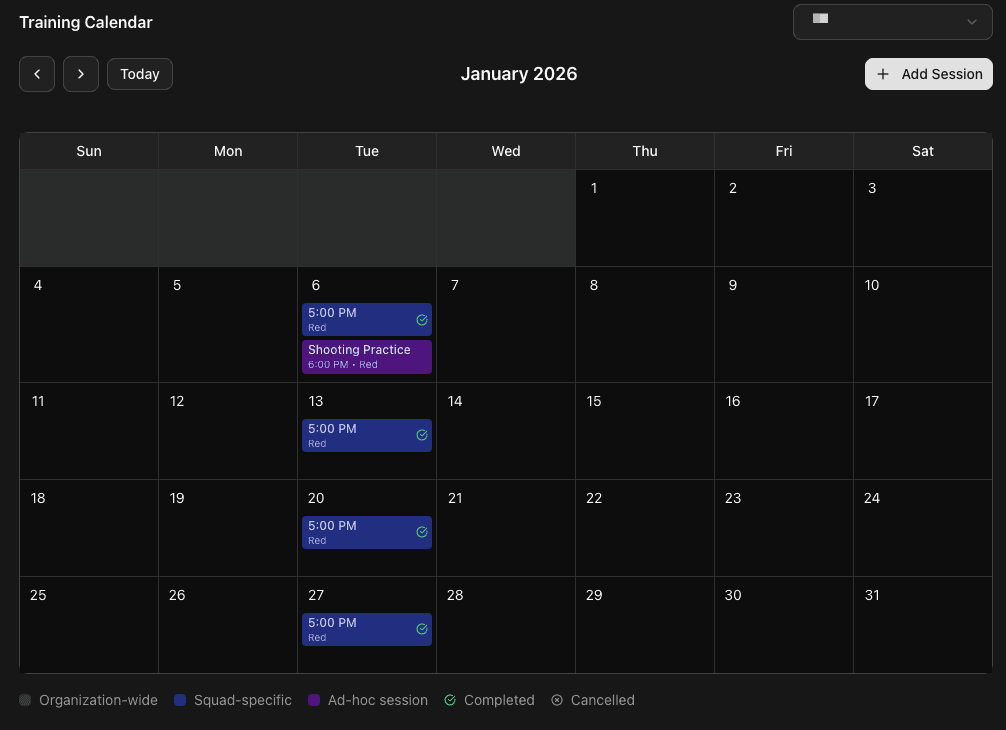Open the Shooting Practice event on January 6

point(360,355)
